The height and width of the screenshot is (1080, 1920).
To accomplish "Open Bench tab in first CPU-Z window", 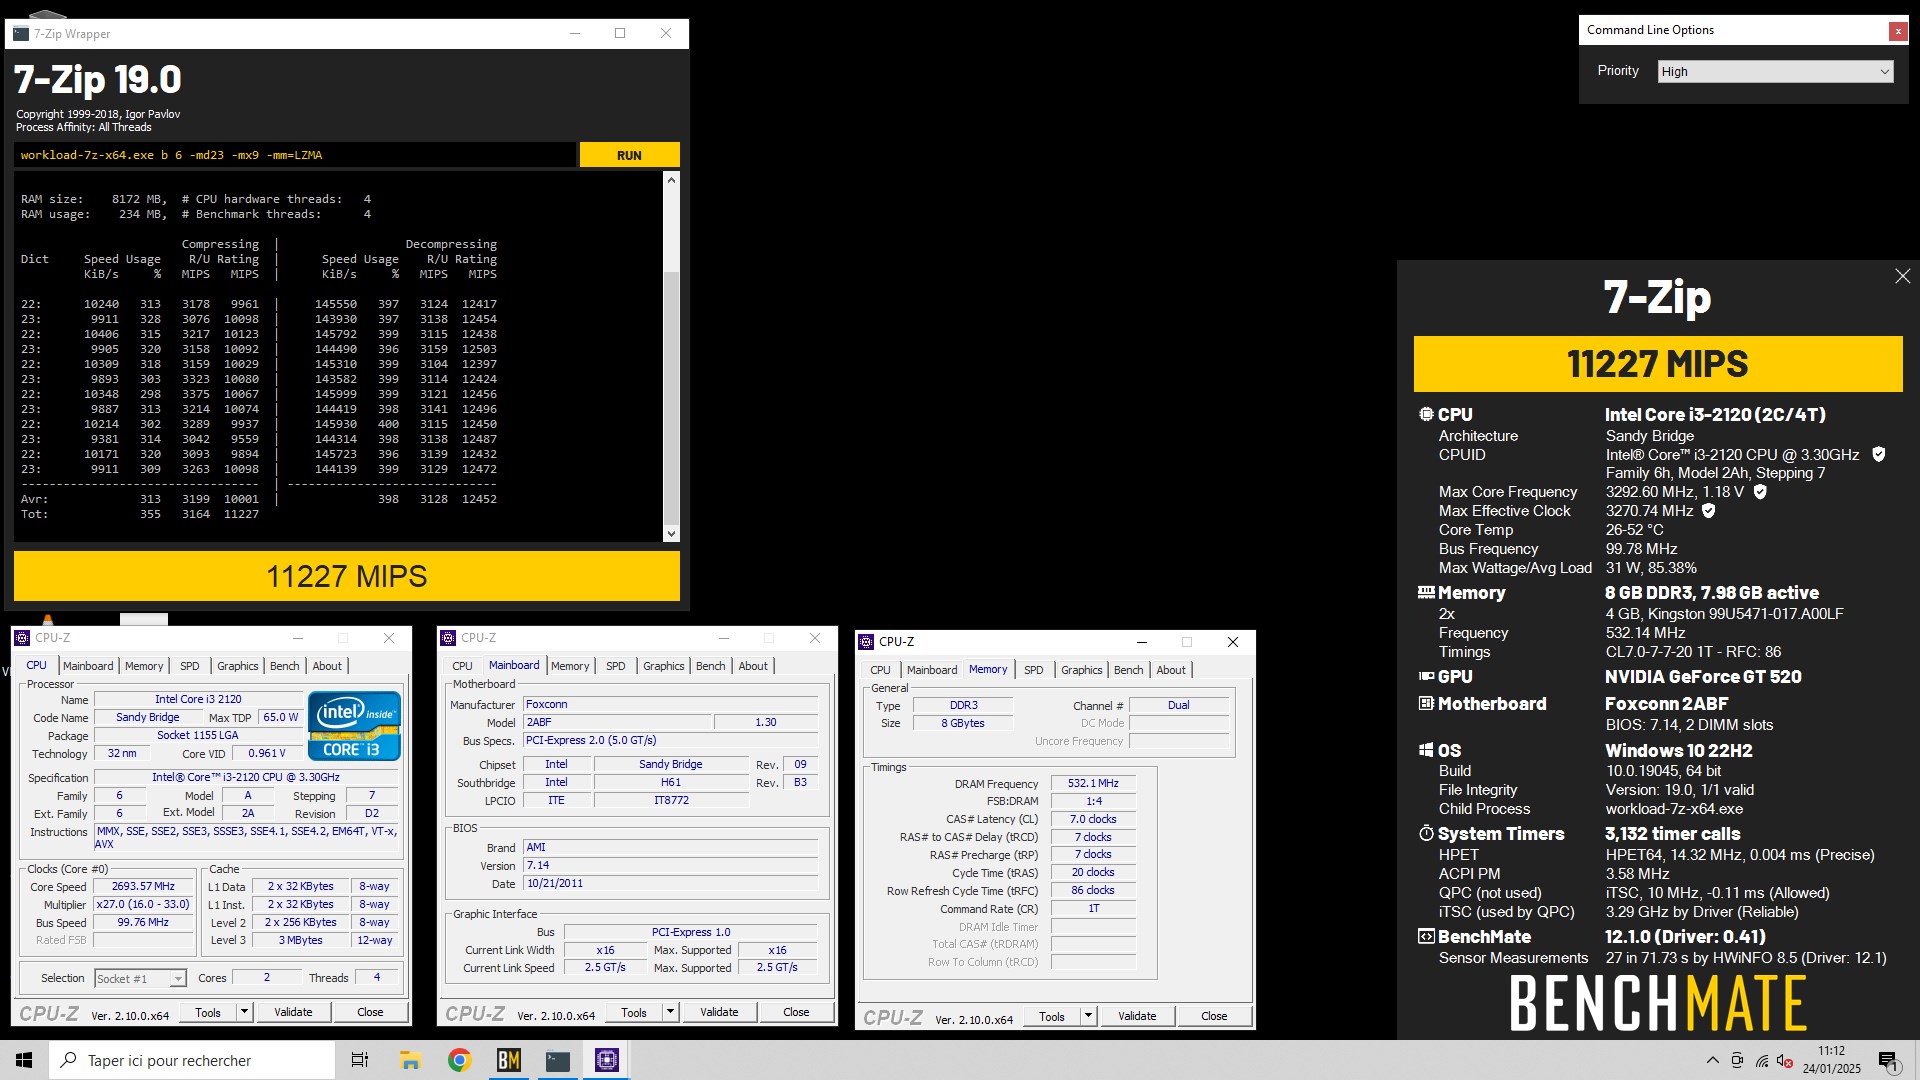I will 285,666.
